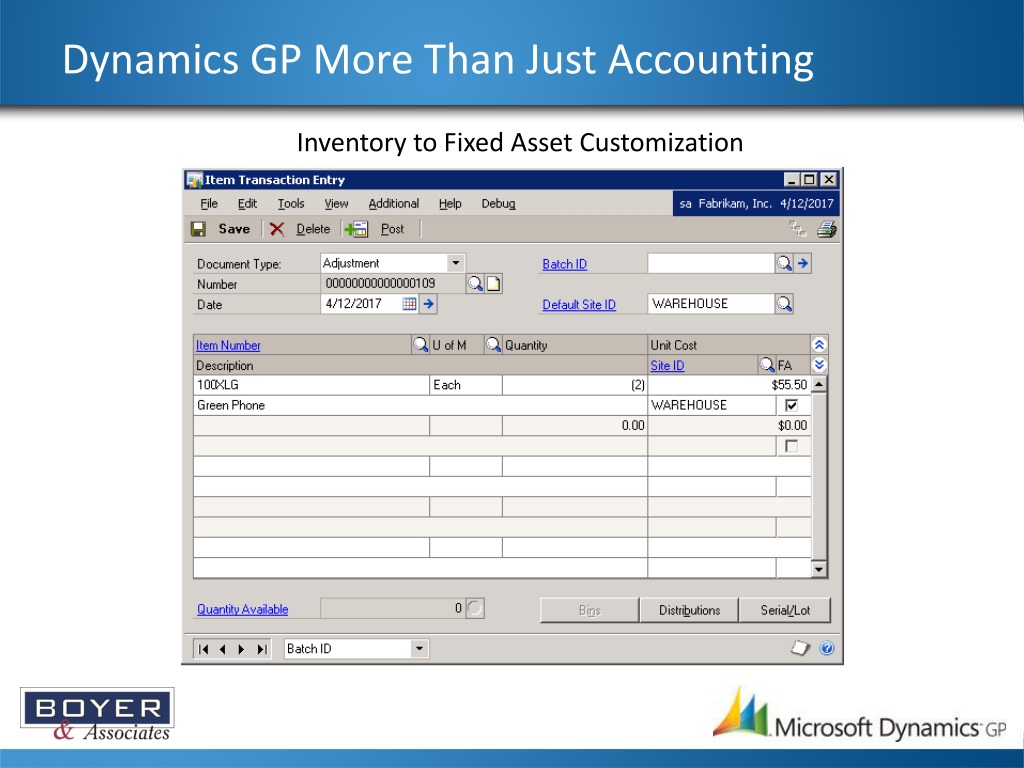Open the Item Number lookup magnifier
This screenshot has width=1024, height=768.
pyautogui.click(x=421, y=344)
